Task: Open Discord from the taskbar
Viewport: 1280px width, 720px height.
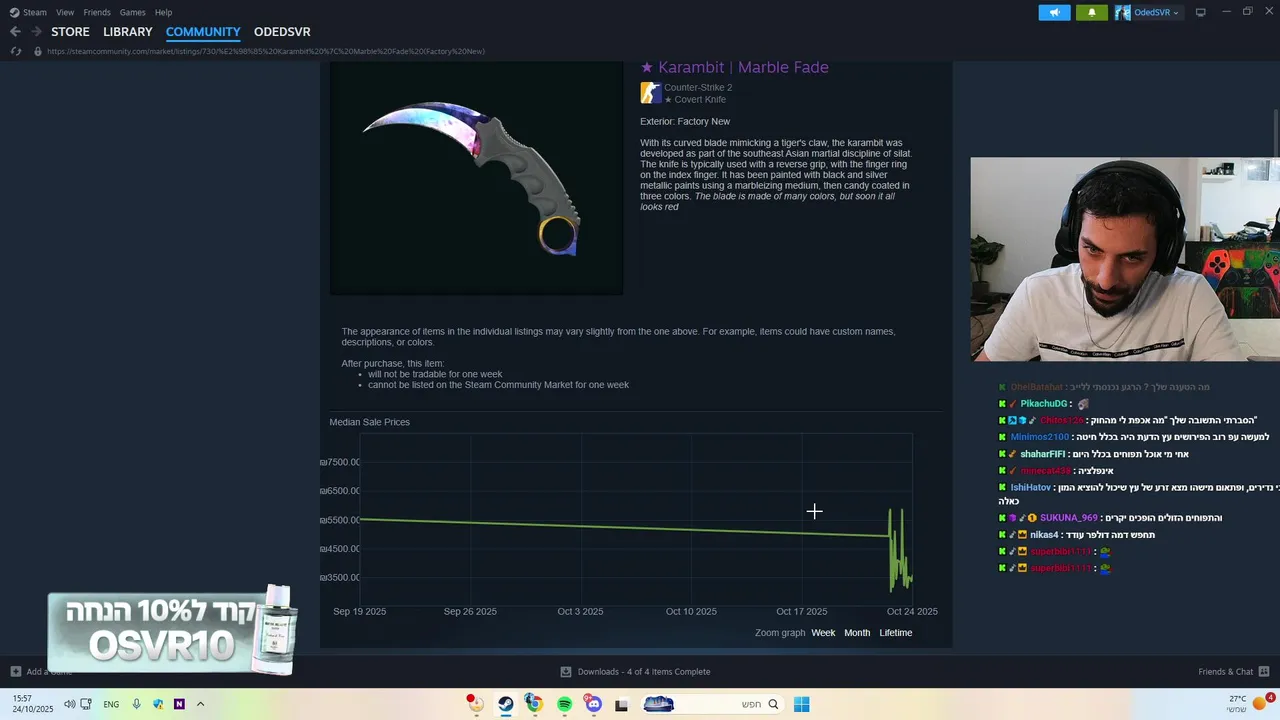Action: tap(593, 704)
